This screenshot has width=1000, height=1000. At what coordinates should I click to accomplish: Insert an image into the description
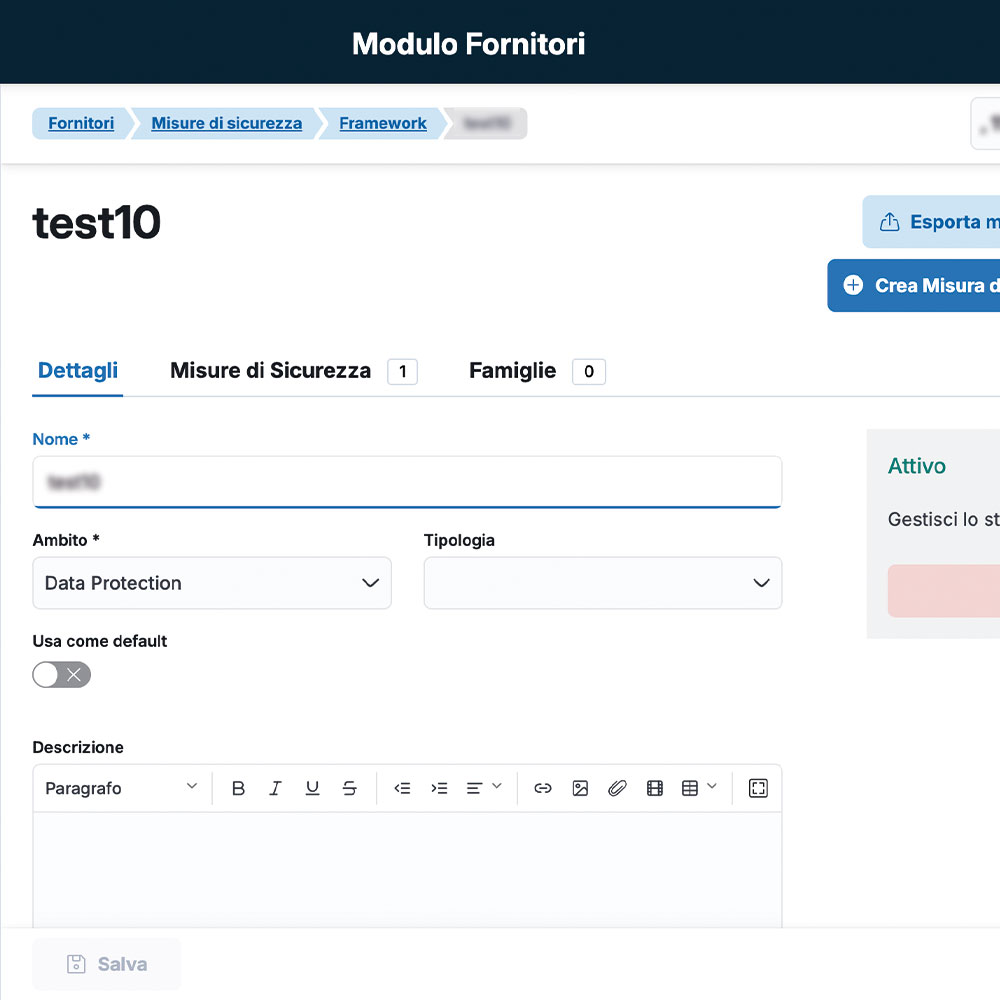pos(580,789)
